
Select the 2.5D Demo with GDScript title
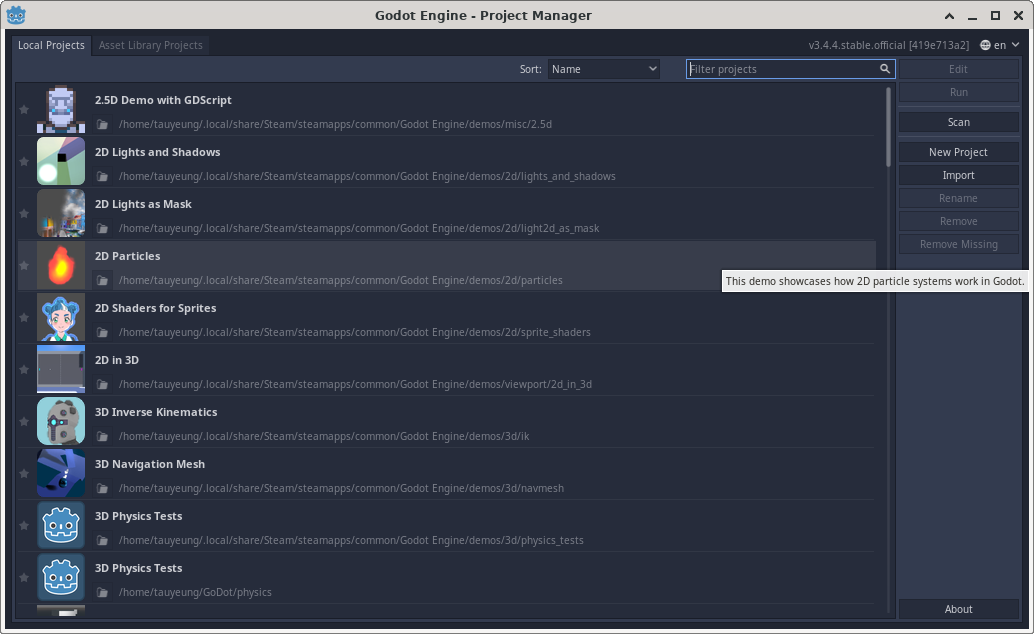point(163,100)
